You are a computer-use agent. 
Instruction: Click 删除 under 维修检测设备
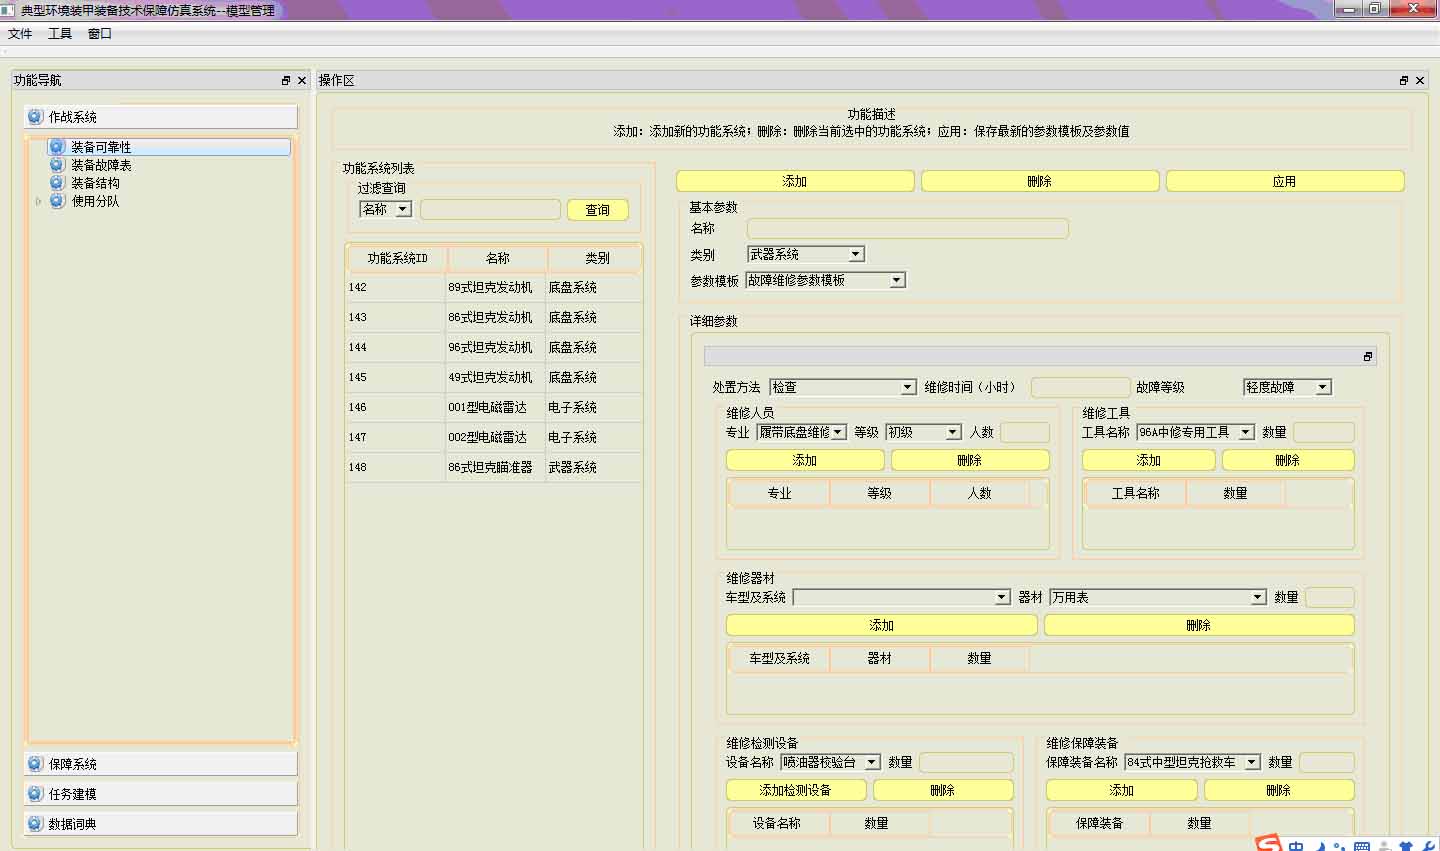[x=943, y=790]
